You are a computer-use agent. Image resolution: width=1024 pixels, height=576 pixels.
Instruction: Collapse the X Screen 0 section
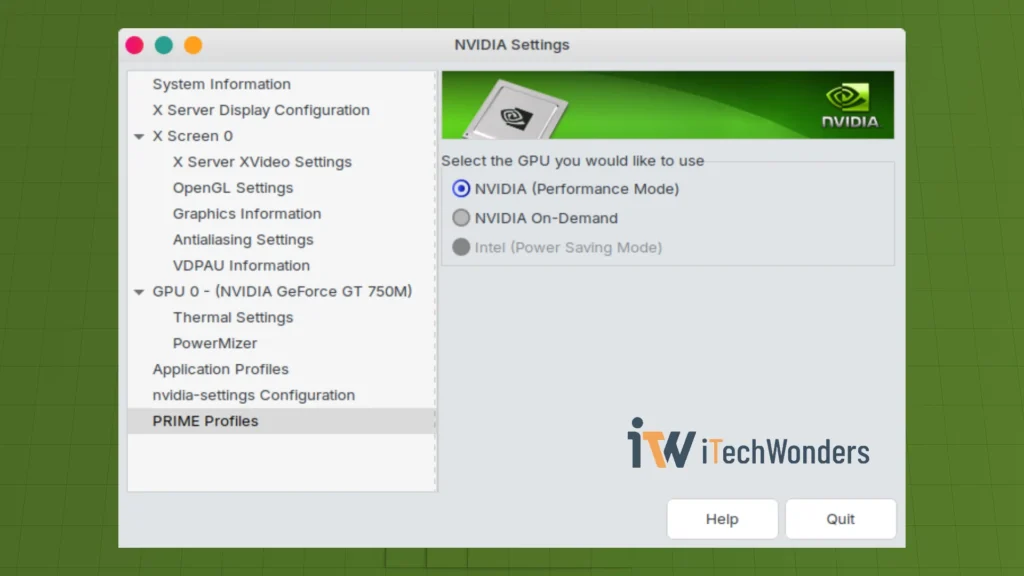[139, 136]
